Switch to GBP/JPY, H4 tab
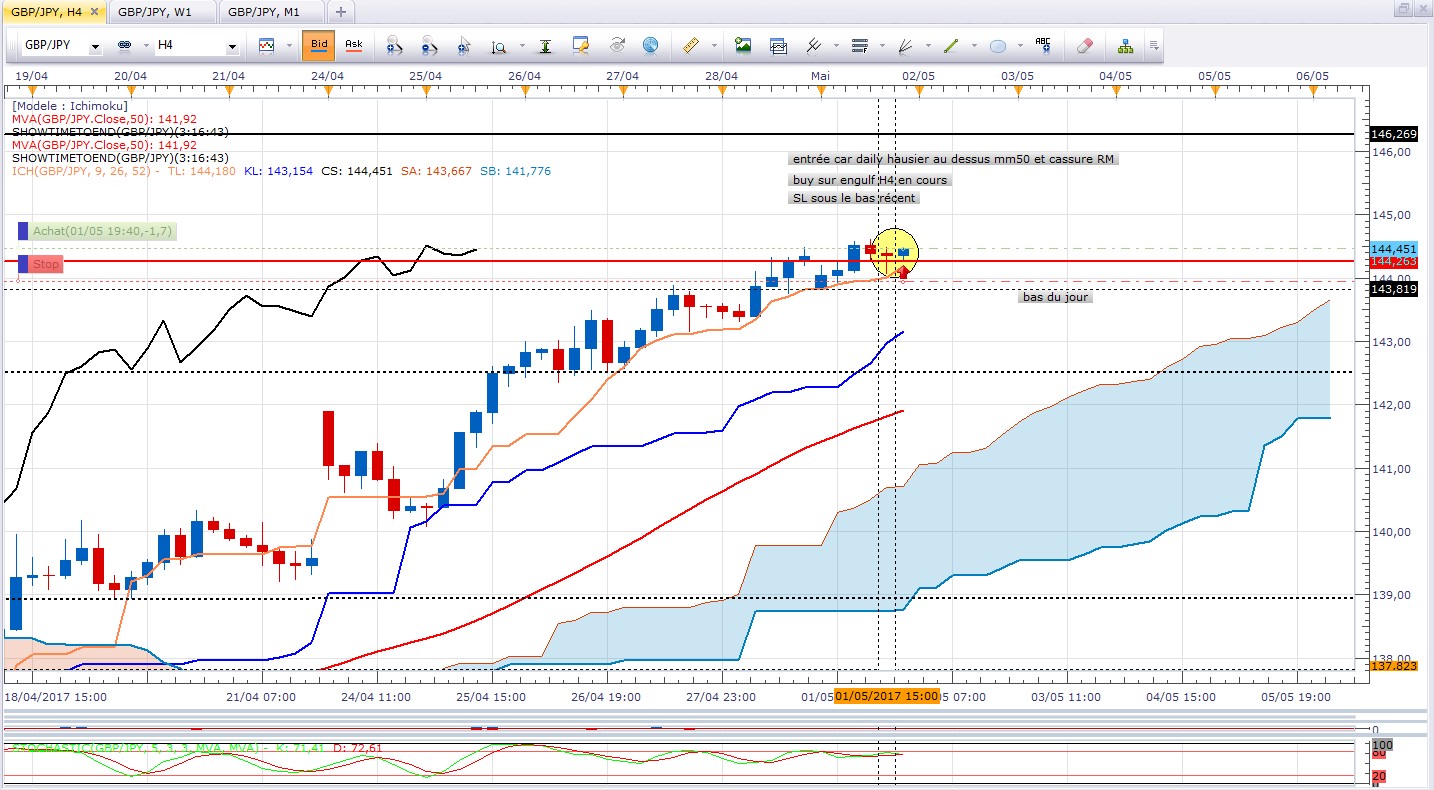Image resolution: width=1434 pixels, height=790 pixels. 46,12
